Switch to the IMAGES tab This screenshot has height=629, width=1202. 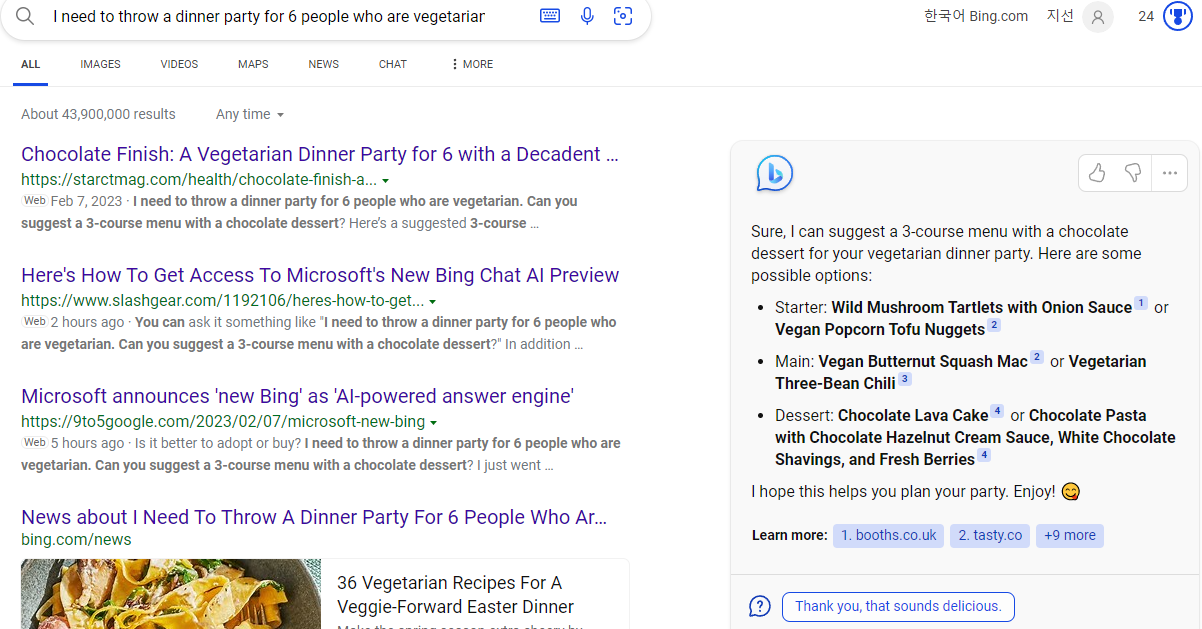tap(100, 64)
